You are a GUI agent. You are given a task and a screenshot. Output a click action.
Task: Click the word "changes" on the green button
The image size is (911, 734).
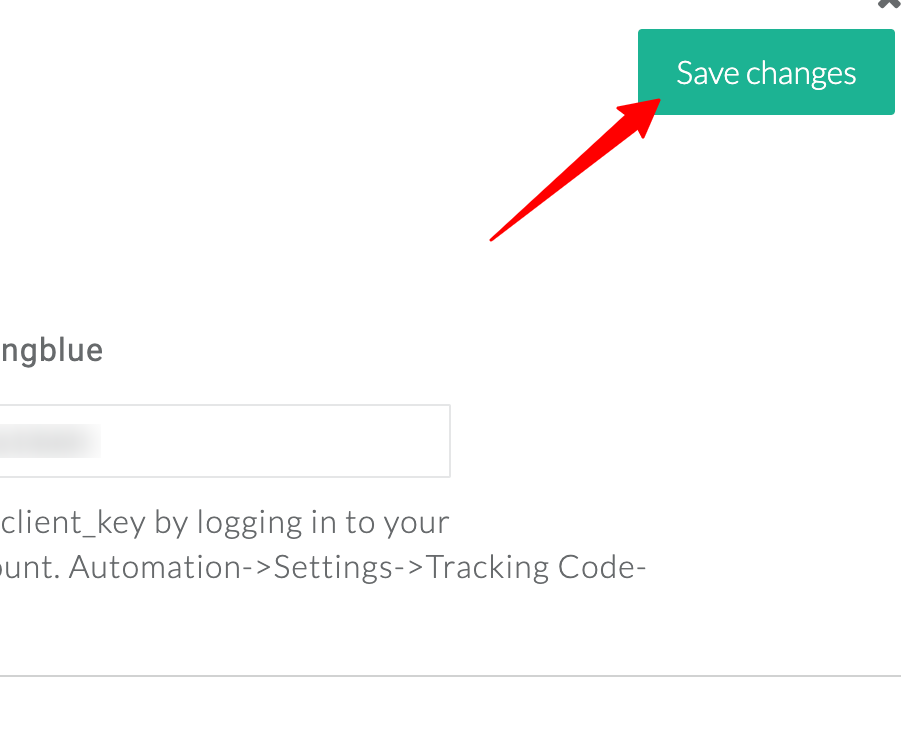click(x=801, y=74)
